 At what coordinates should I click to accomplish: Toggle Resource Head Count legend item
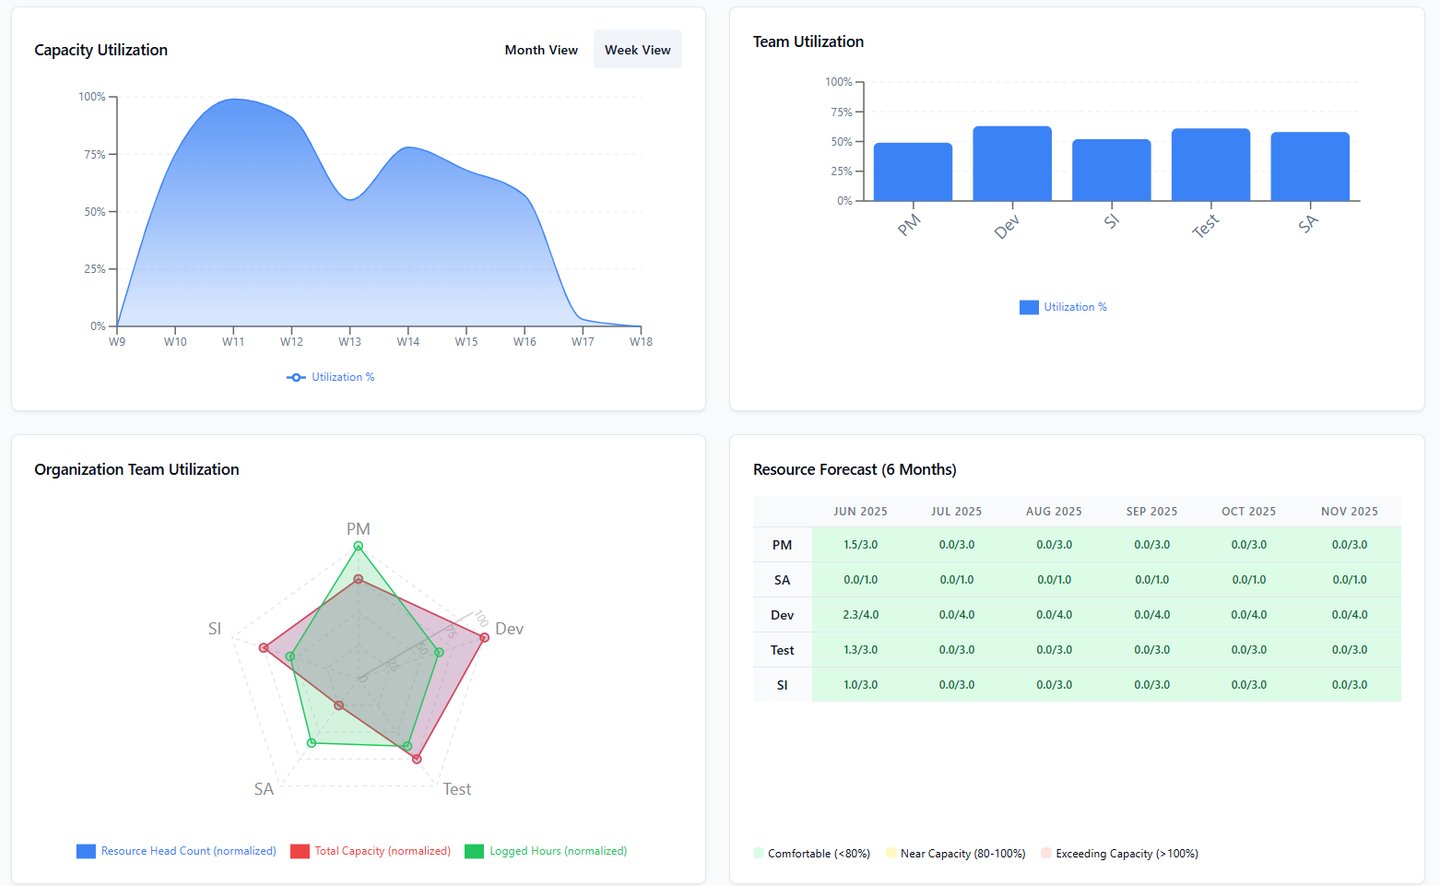tap(176, 851)
